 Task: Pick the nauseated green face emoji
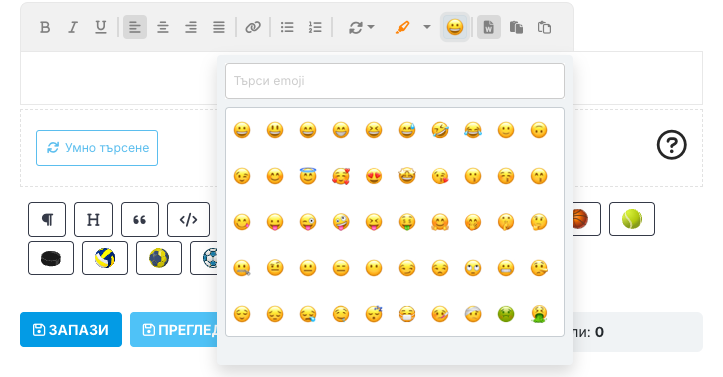506,314
